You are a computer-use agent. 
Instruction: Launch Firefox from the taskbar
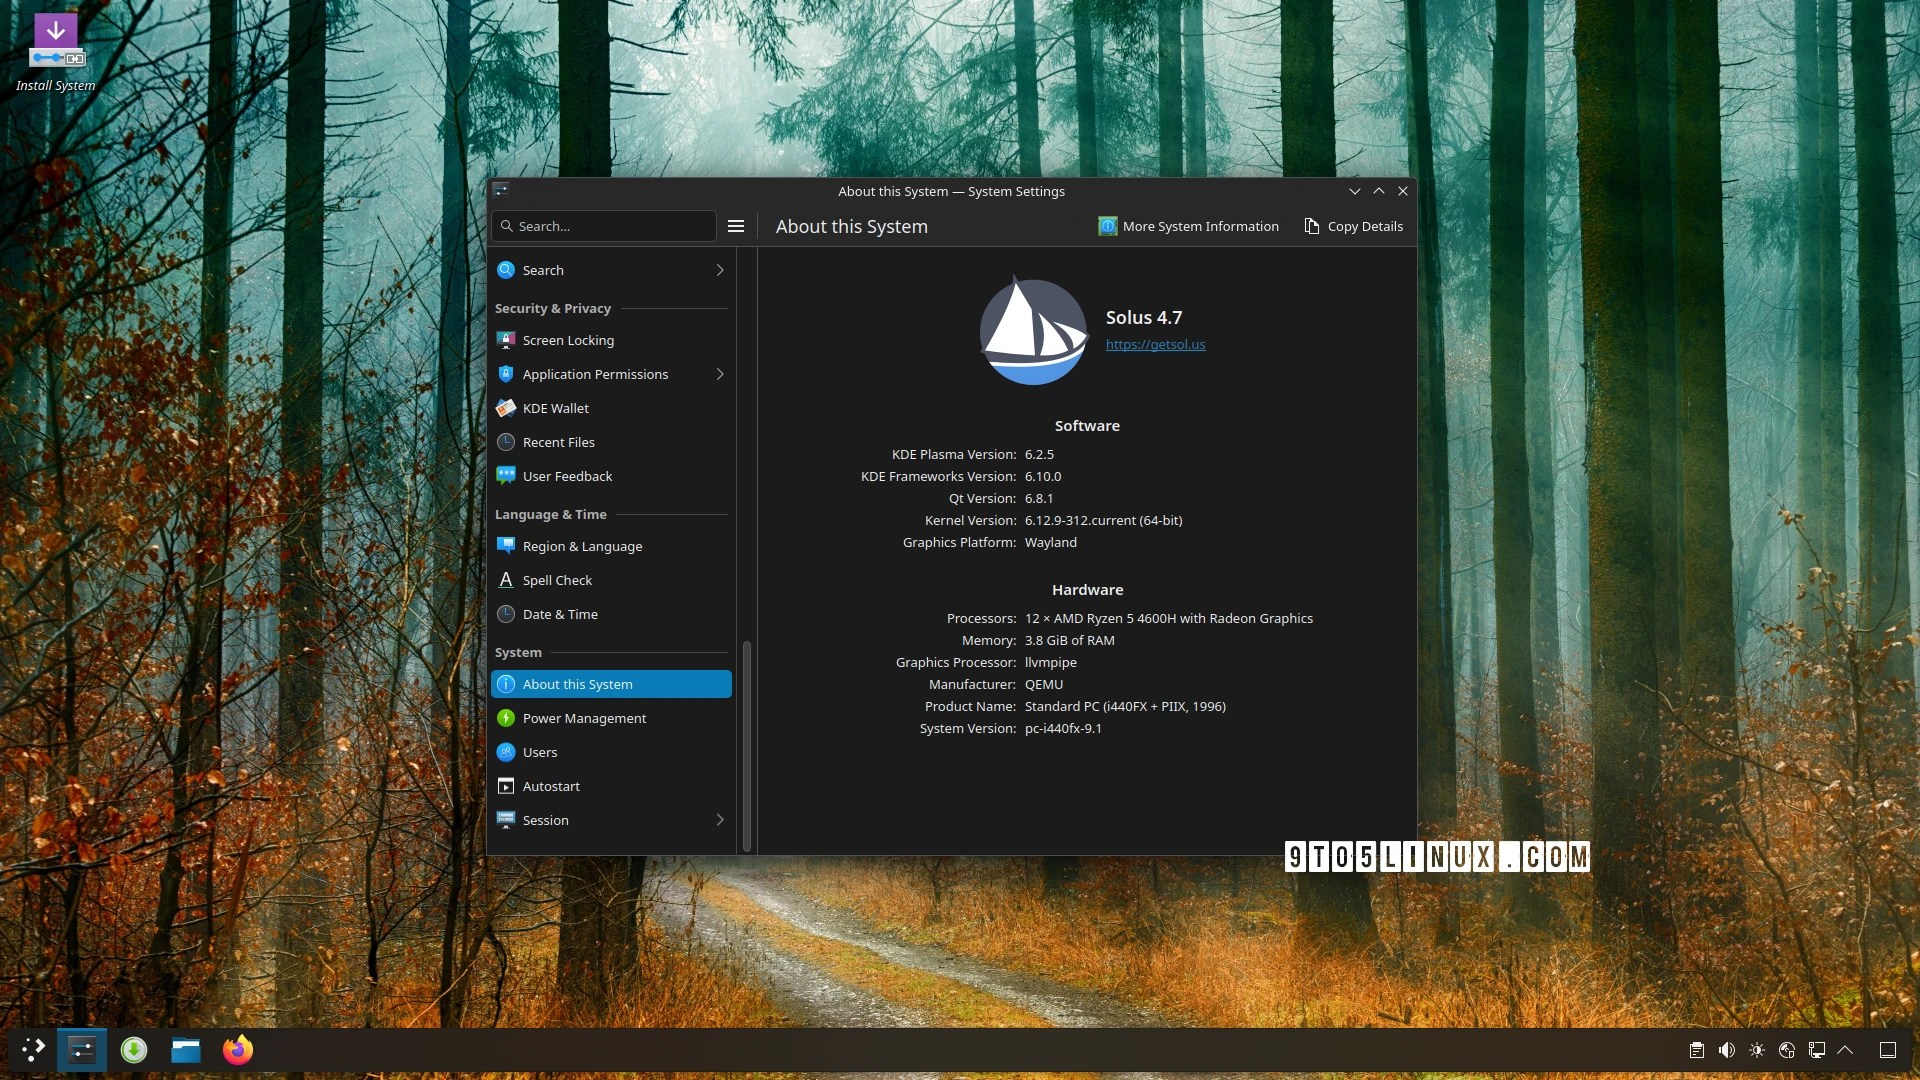(238, 1050)
